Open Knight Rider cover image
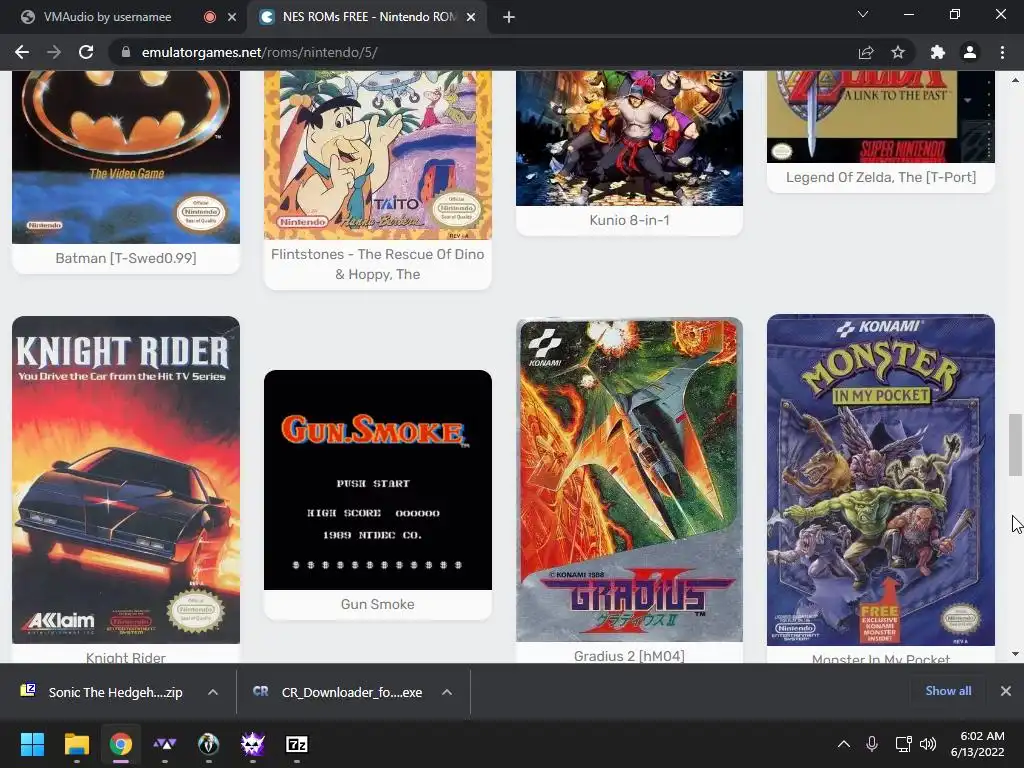Image resolution: width=1024 pixels, height=768 pixels. (x=126, y=480)
